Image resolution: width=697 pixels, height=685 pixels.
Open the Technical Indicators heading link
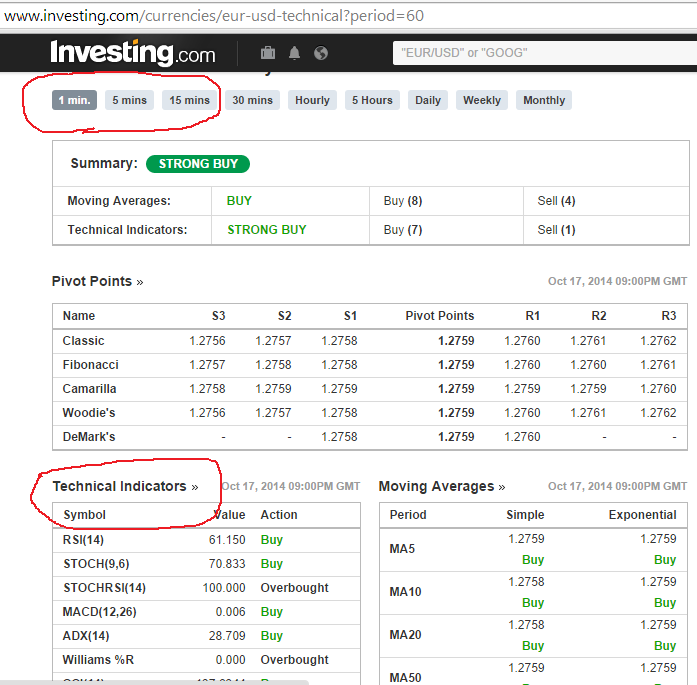[x=125, y=486]
